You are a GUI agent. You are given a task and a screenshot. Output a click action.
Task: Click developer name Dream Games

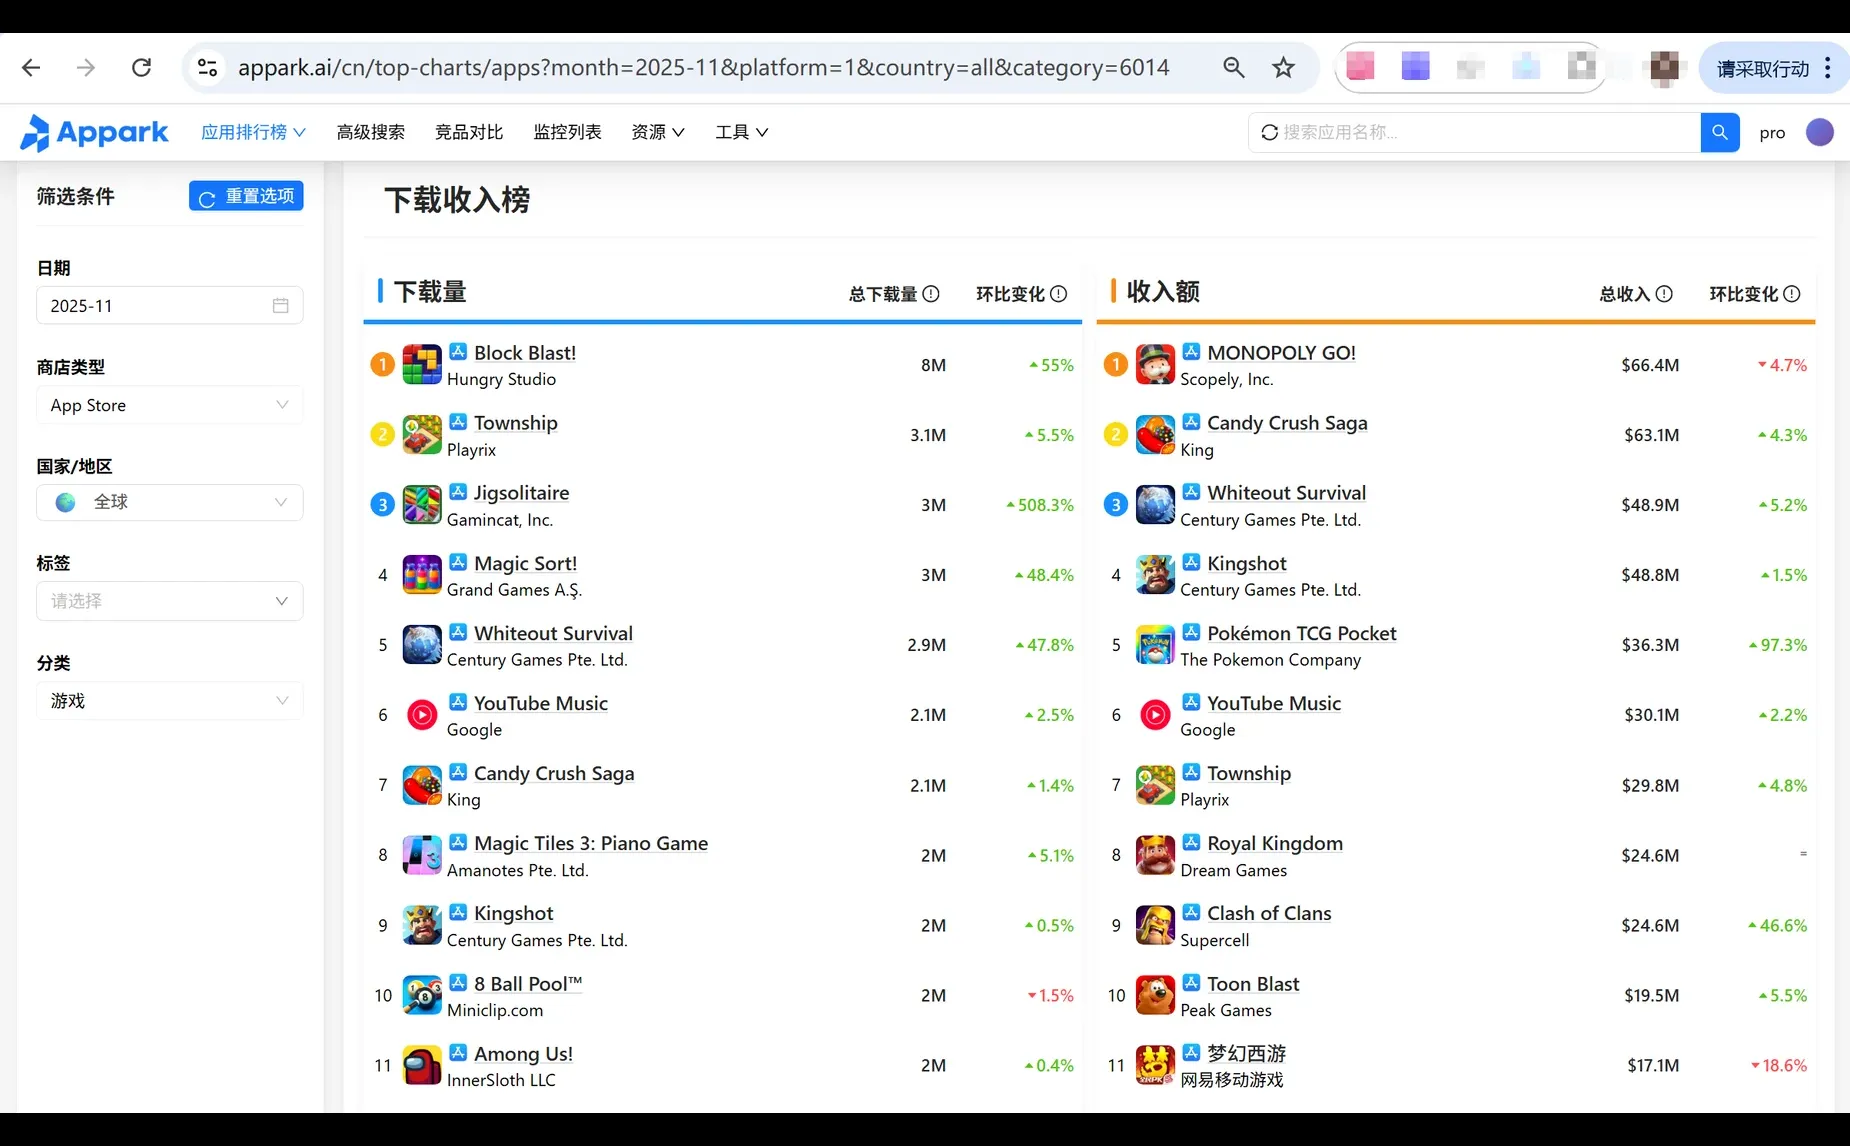tap(1233, 870)
